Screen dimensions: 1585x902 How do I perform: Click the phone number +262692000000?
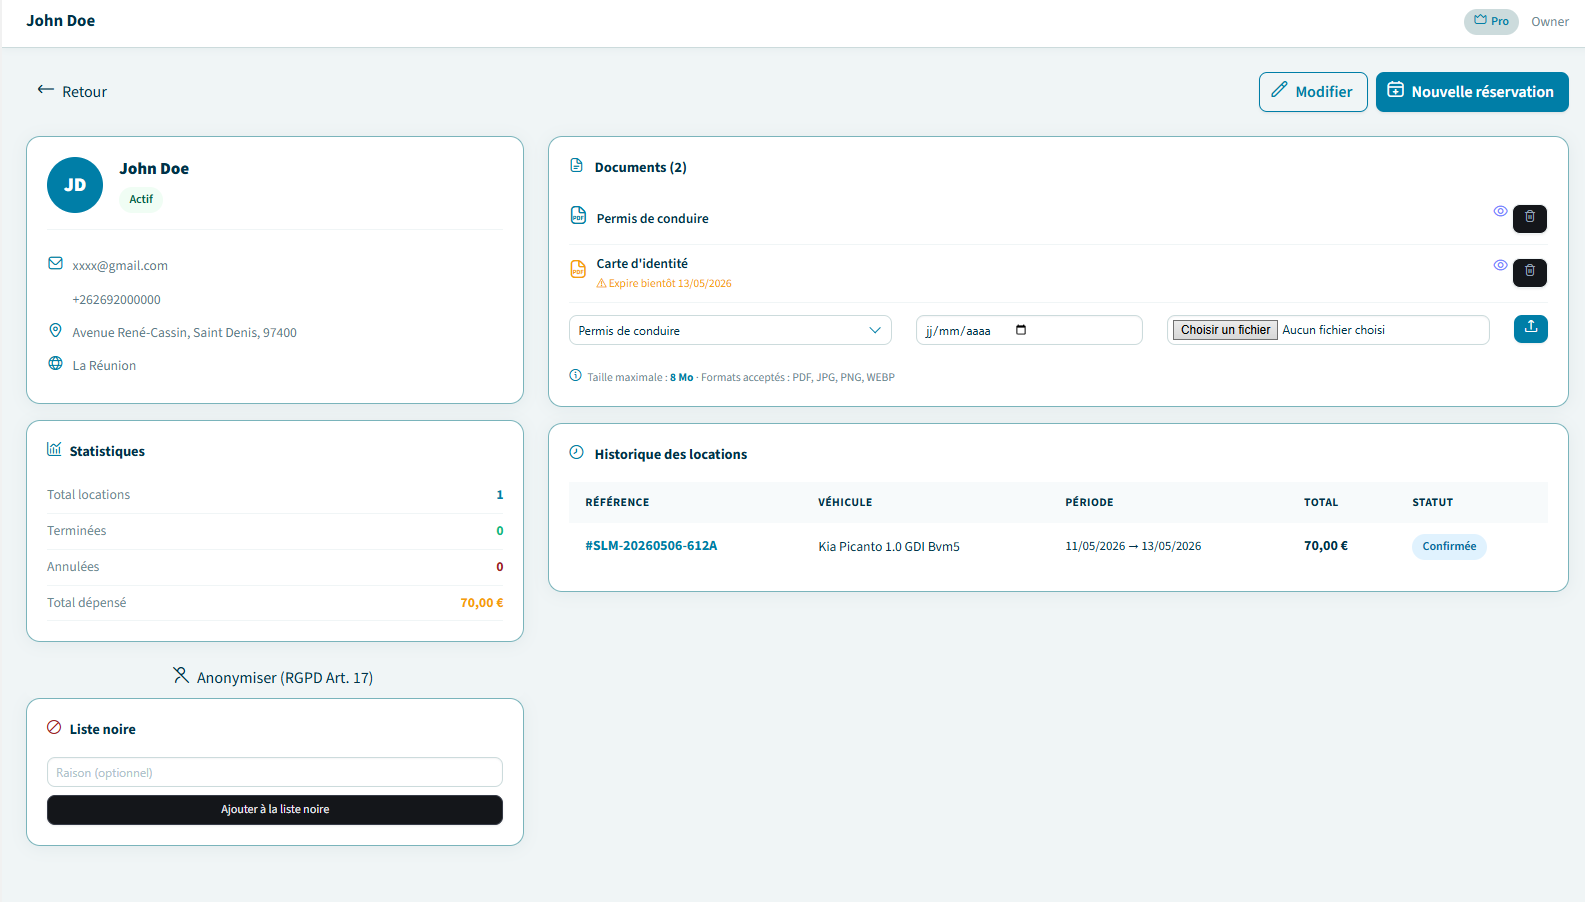[116, 300]
